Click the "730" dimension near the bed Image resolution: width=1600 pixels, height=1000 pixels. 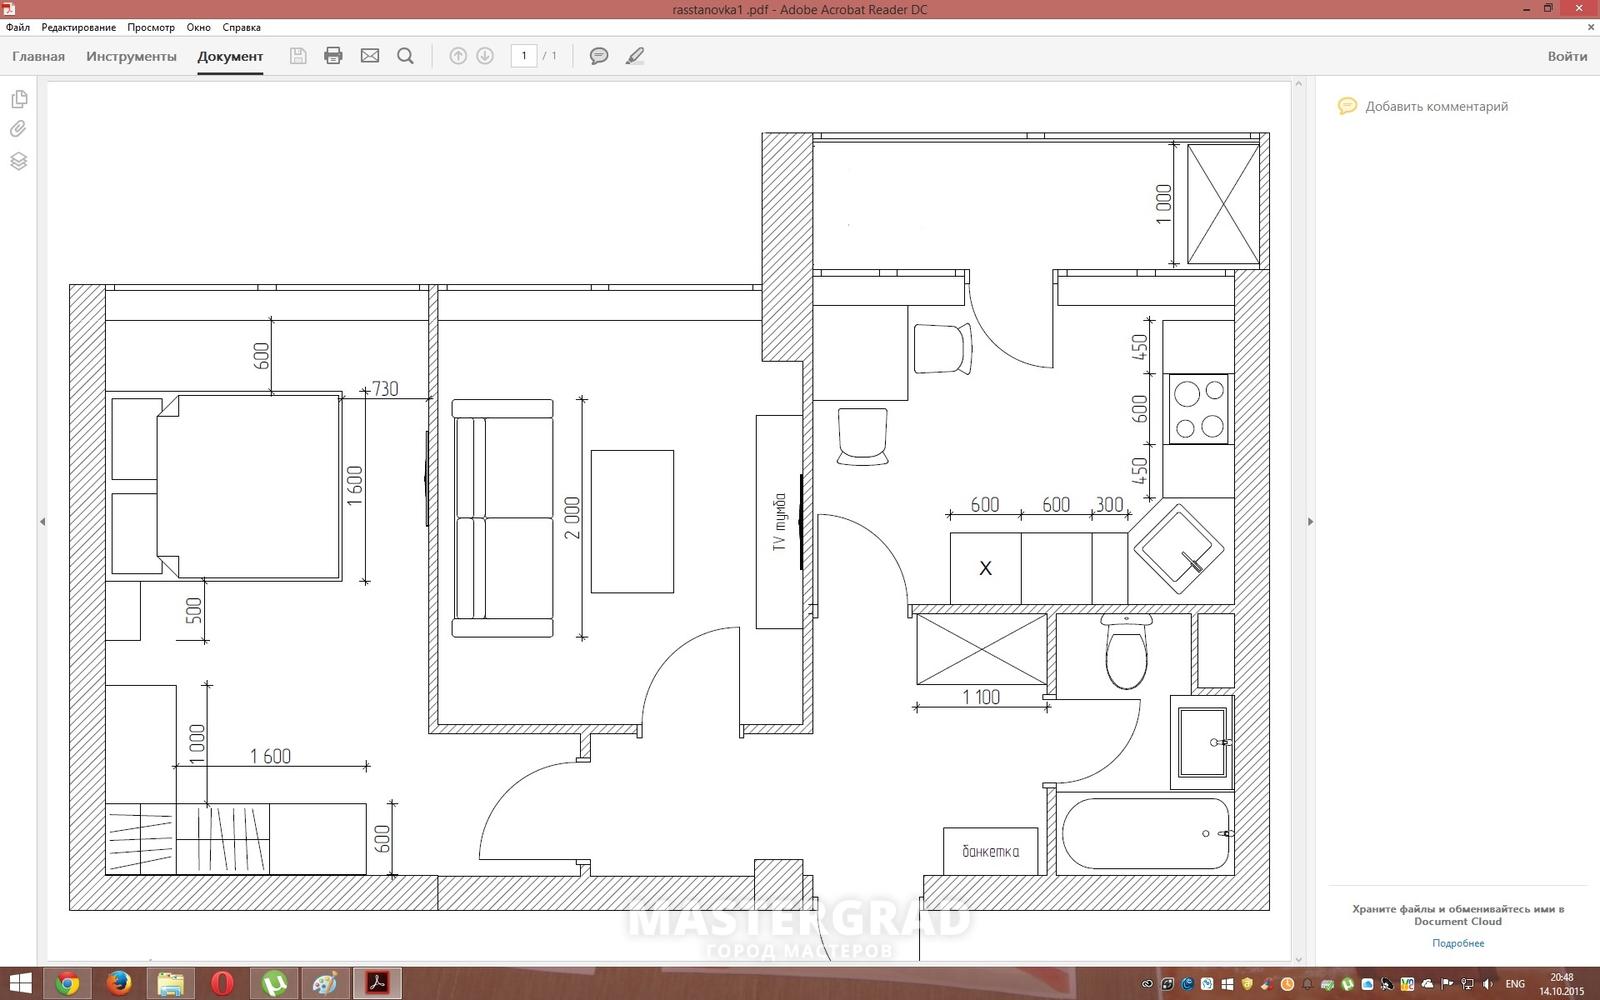(x=385, y=389)
